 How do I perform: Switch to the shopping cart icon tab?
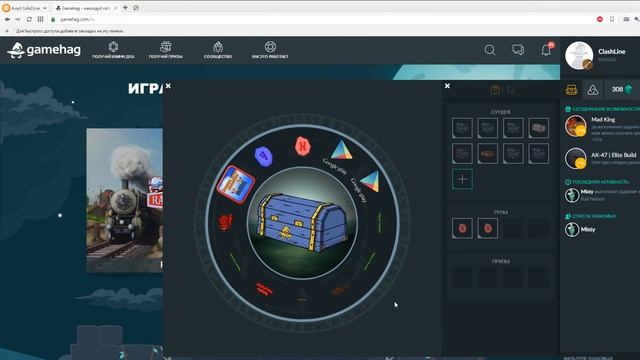(x=510, y=90)
